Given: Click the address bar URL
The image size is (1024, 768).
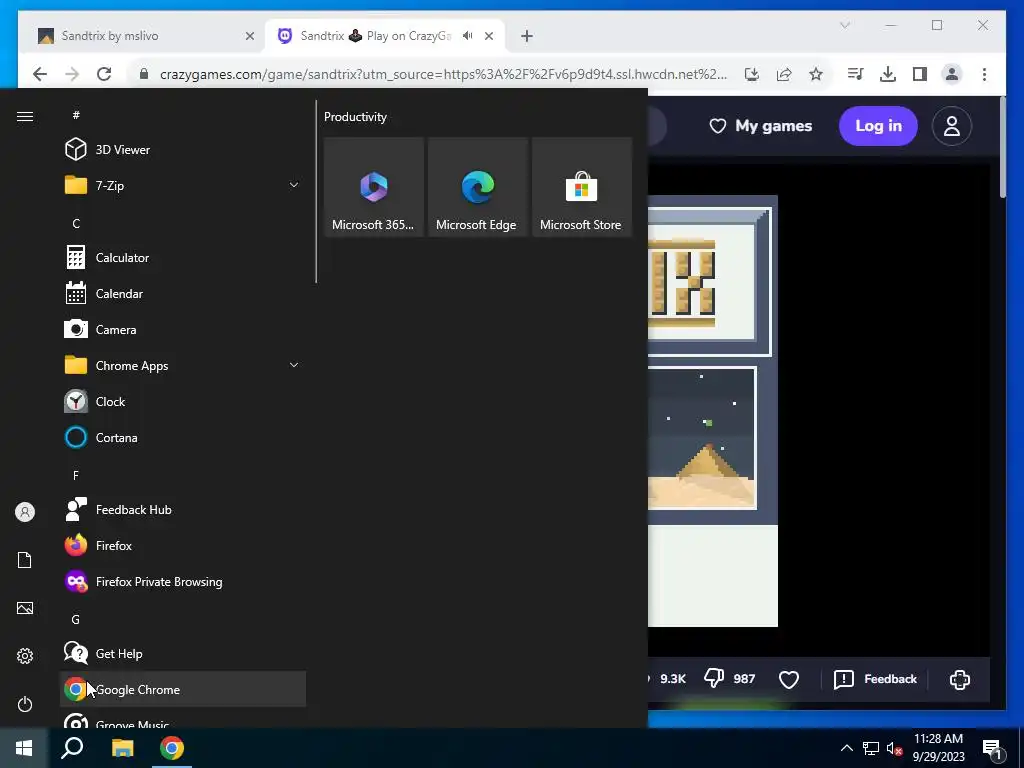Looking at the screenshot, I should [x=443, y=74].
